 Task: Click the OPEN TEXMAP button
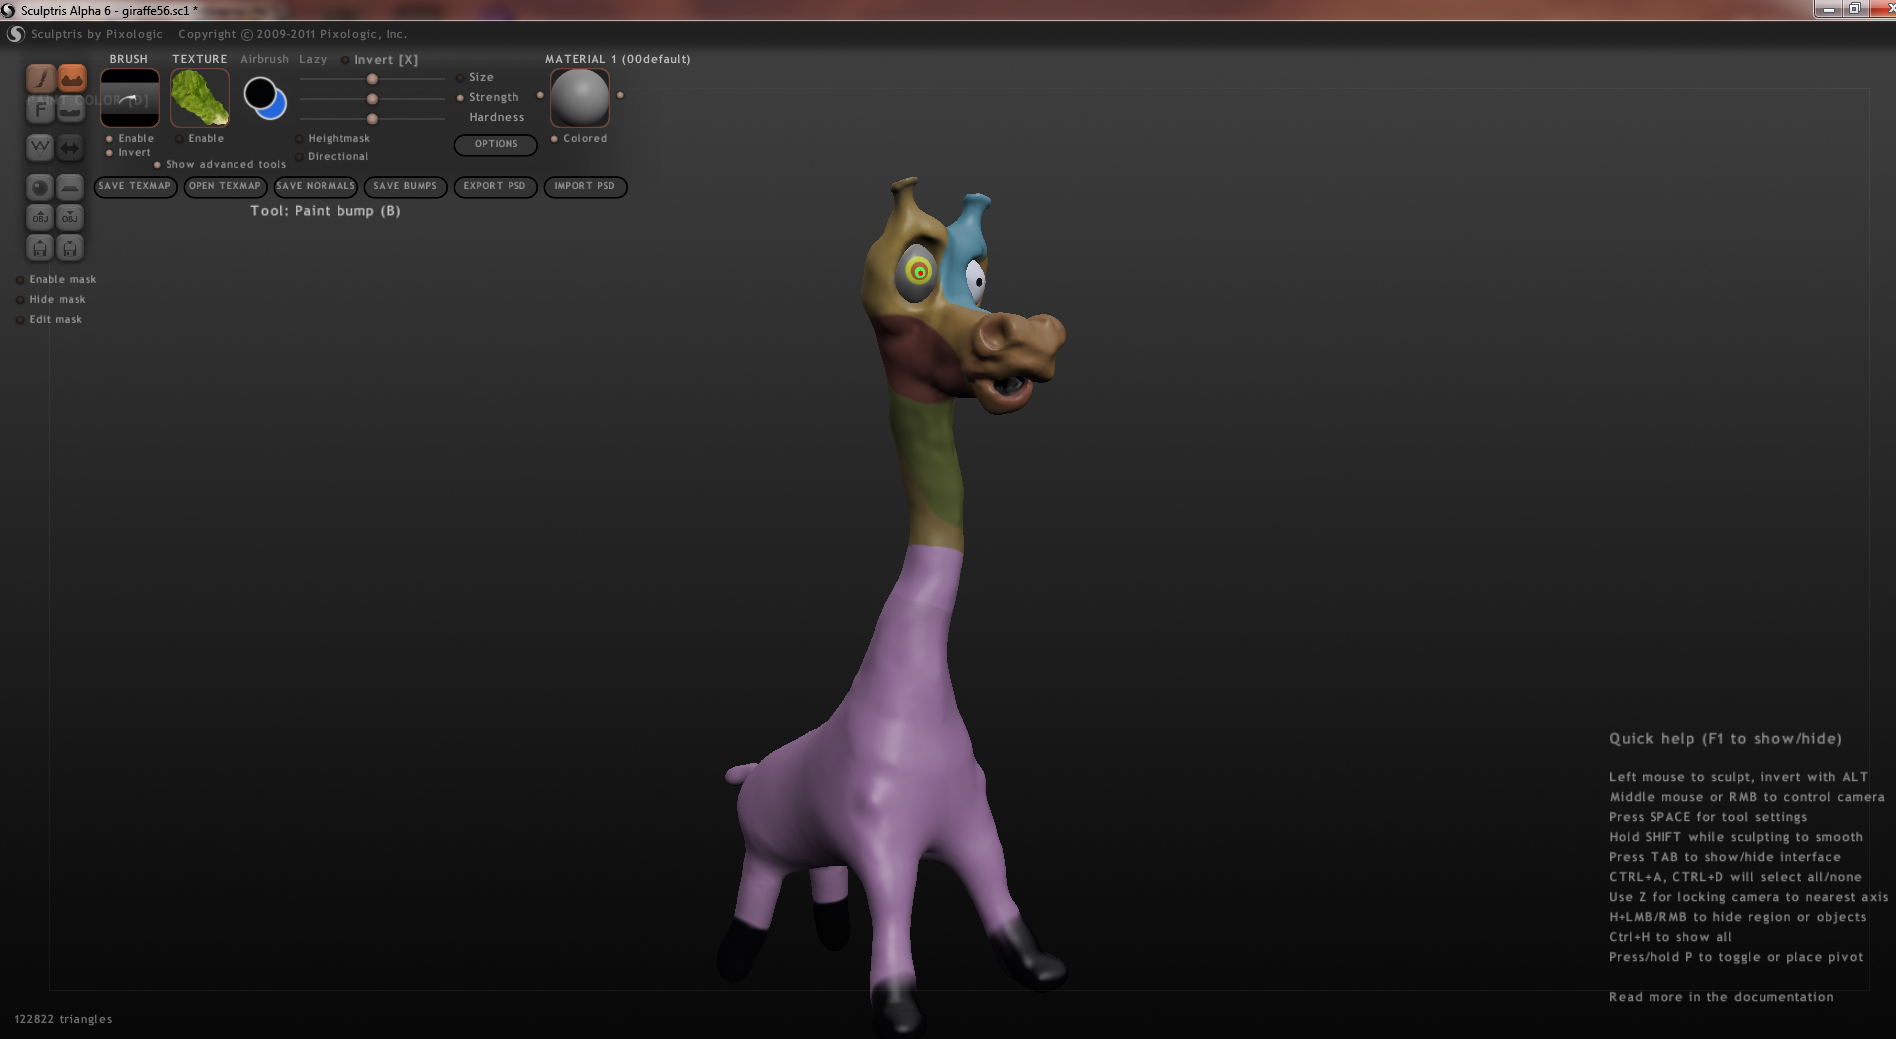[x=225, y=187]
